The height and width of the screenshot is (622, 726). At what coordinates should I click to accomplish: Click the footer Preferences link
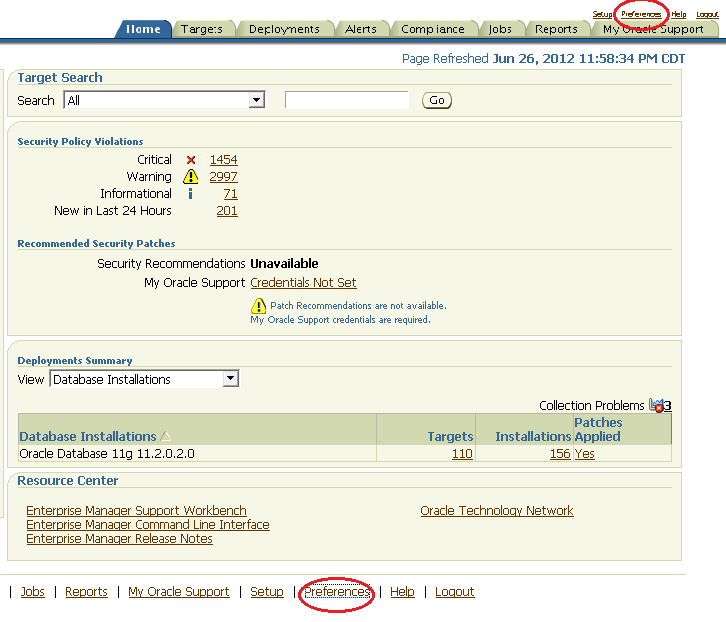[337, 592]
